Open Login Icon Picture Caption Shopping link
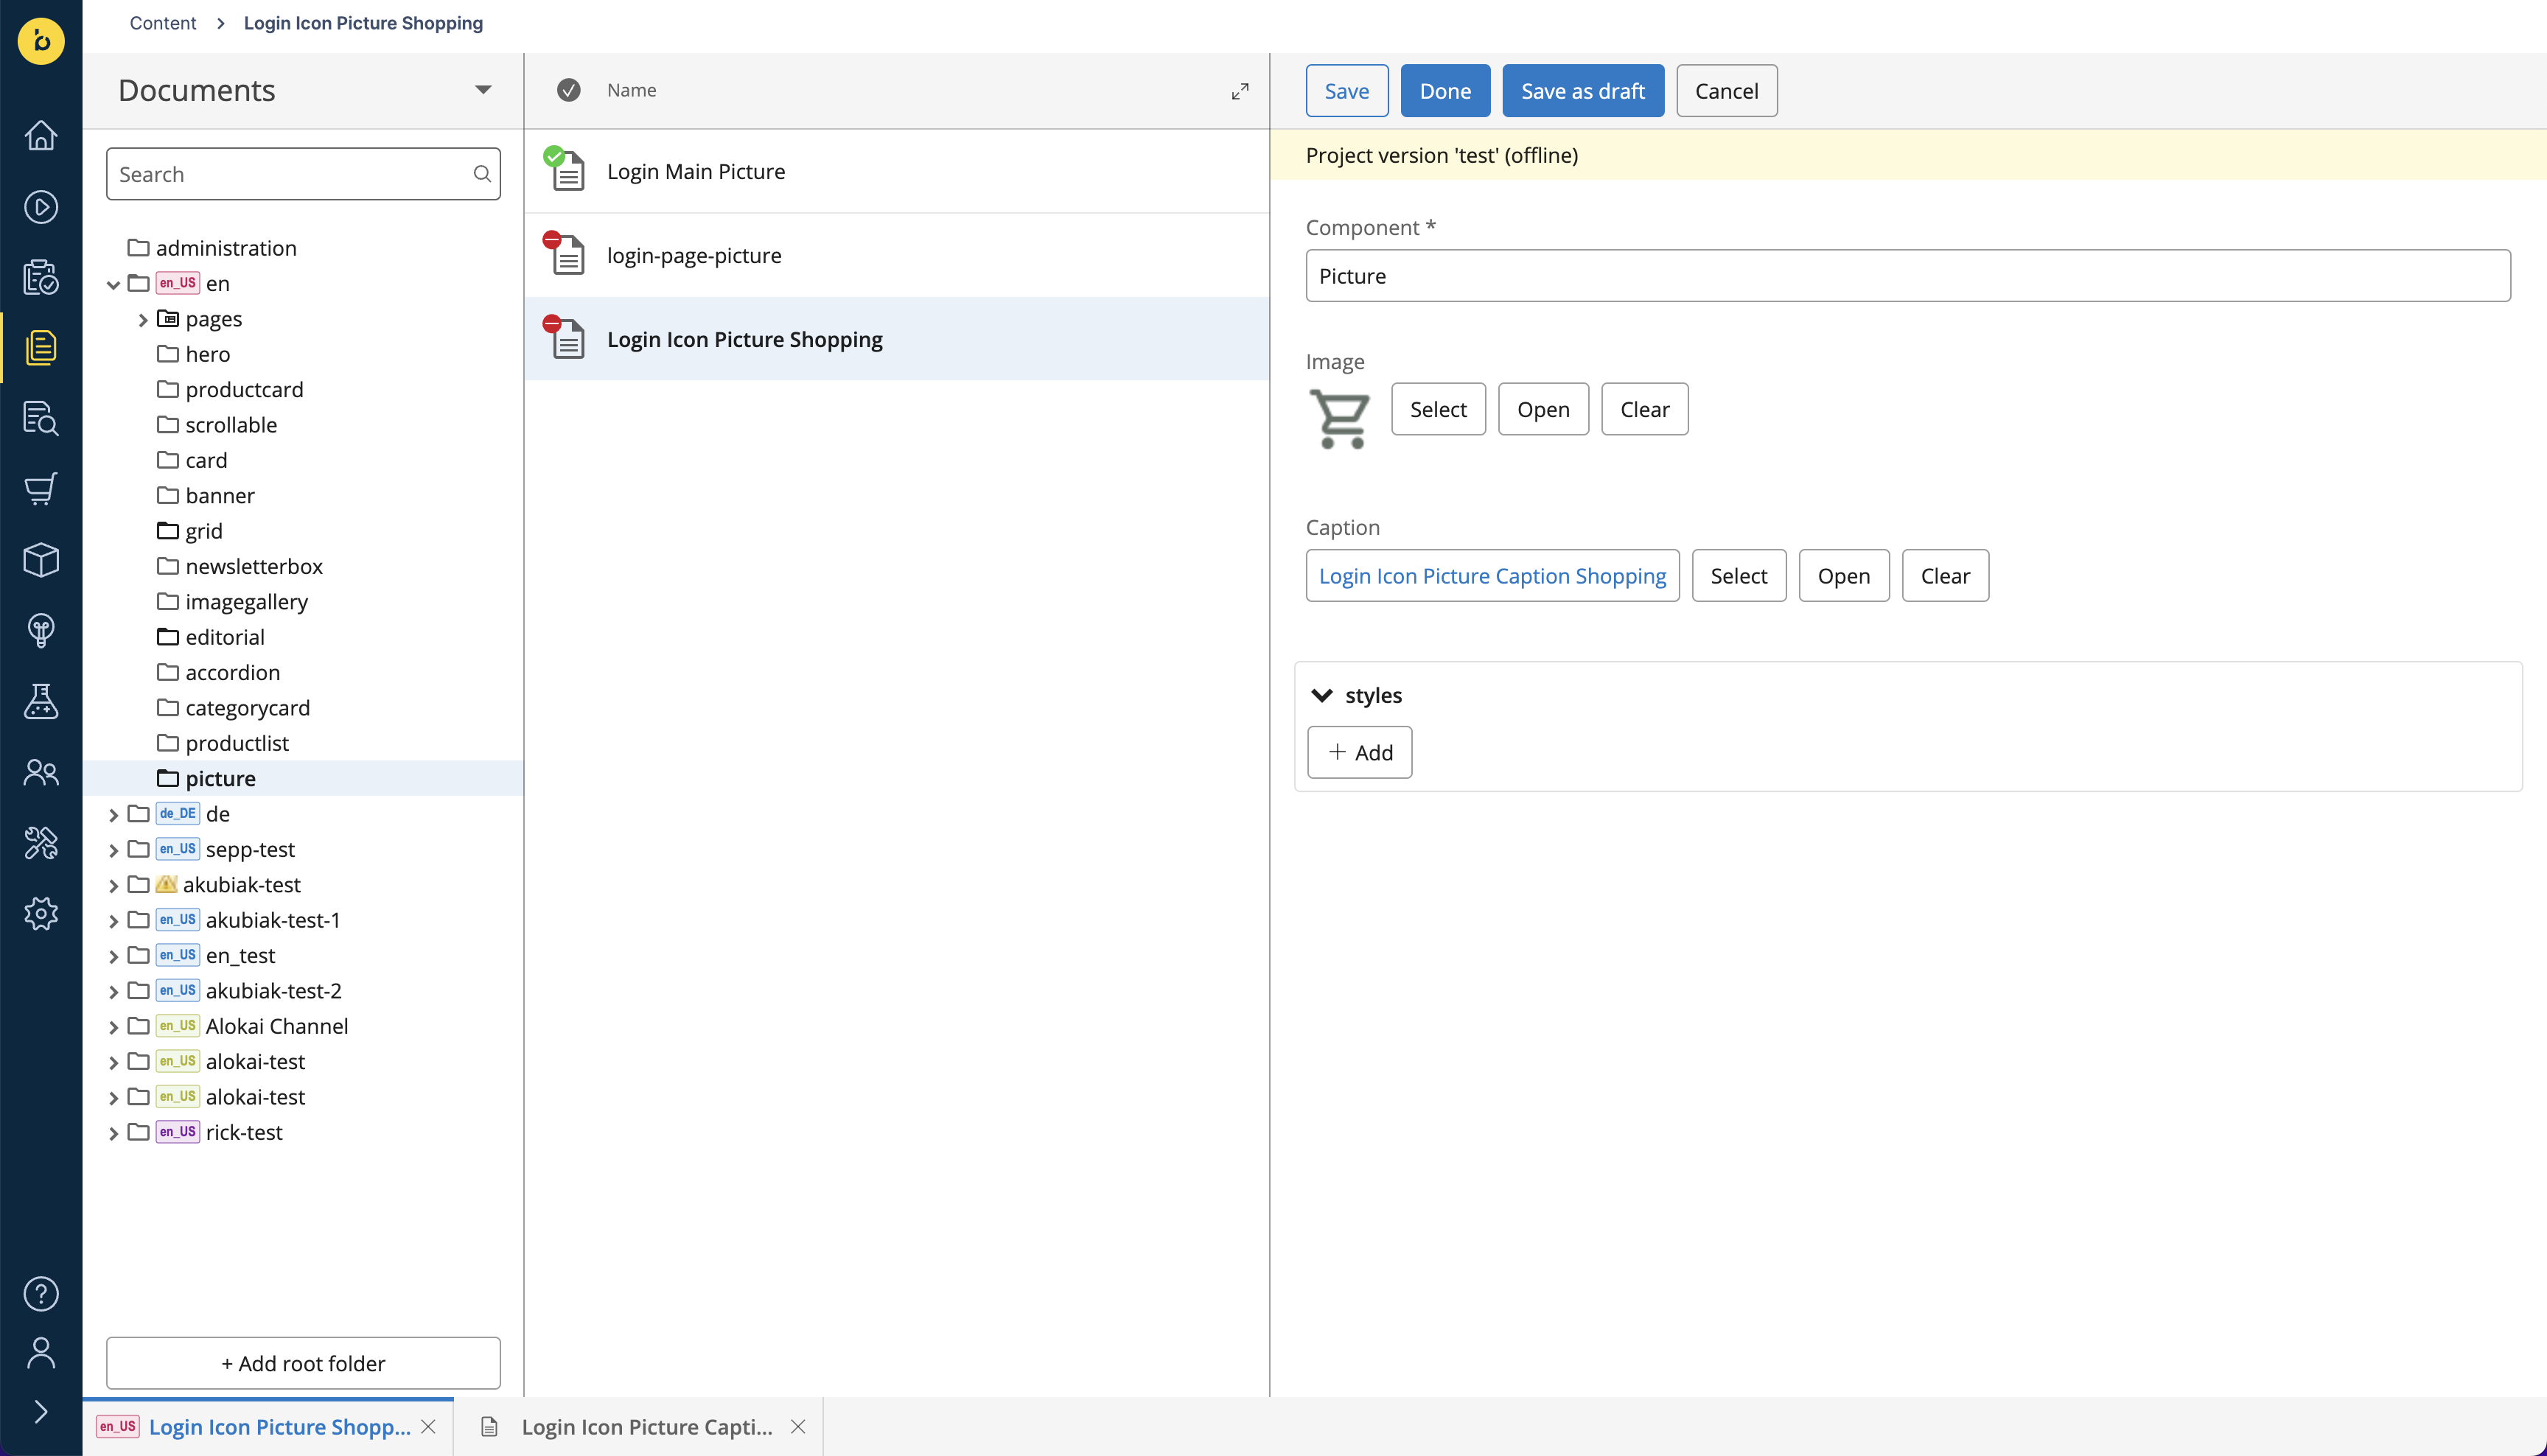Screen dimensions: 2547x1456 pos(1492,576)
